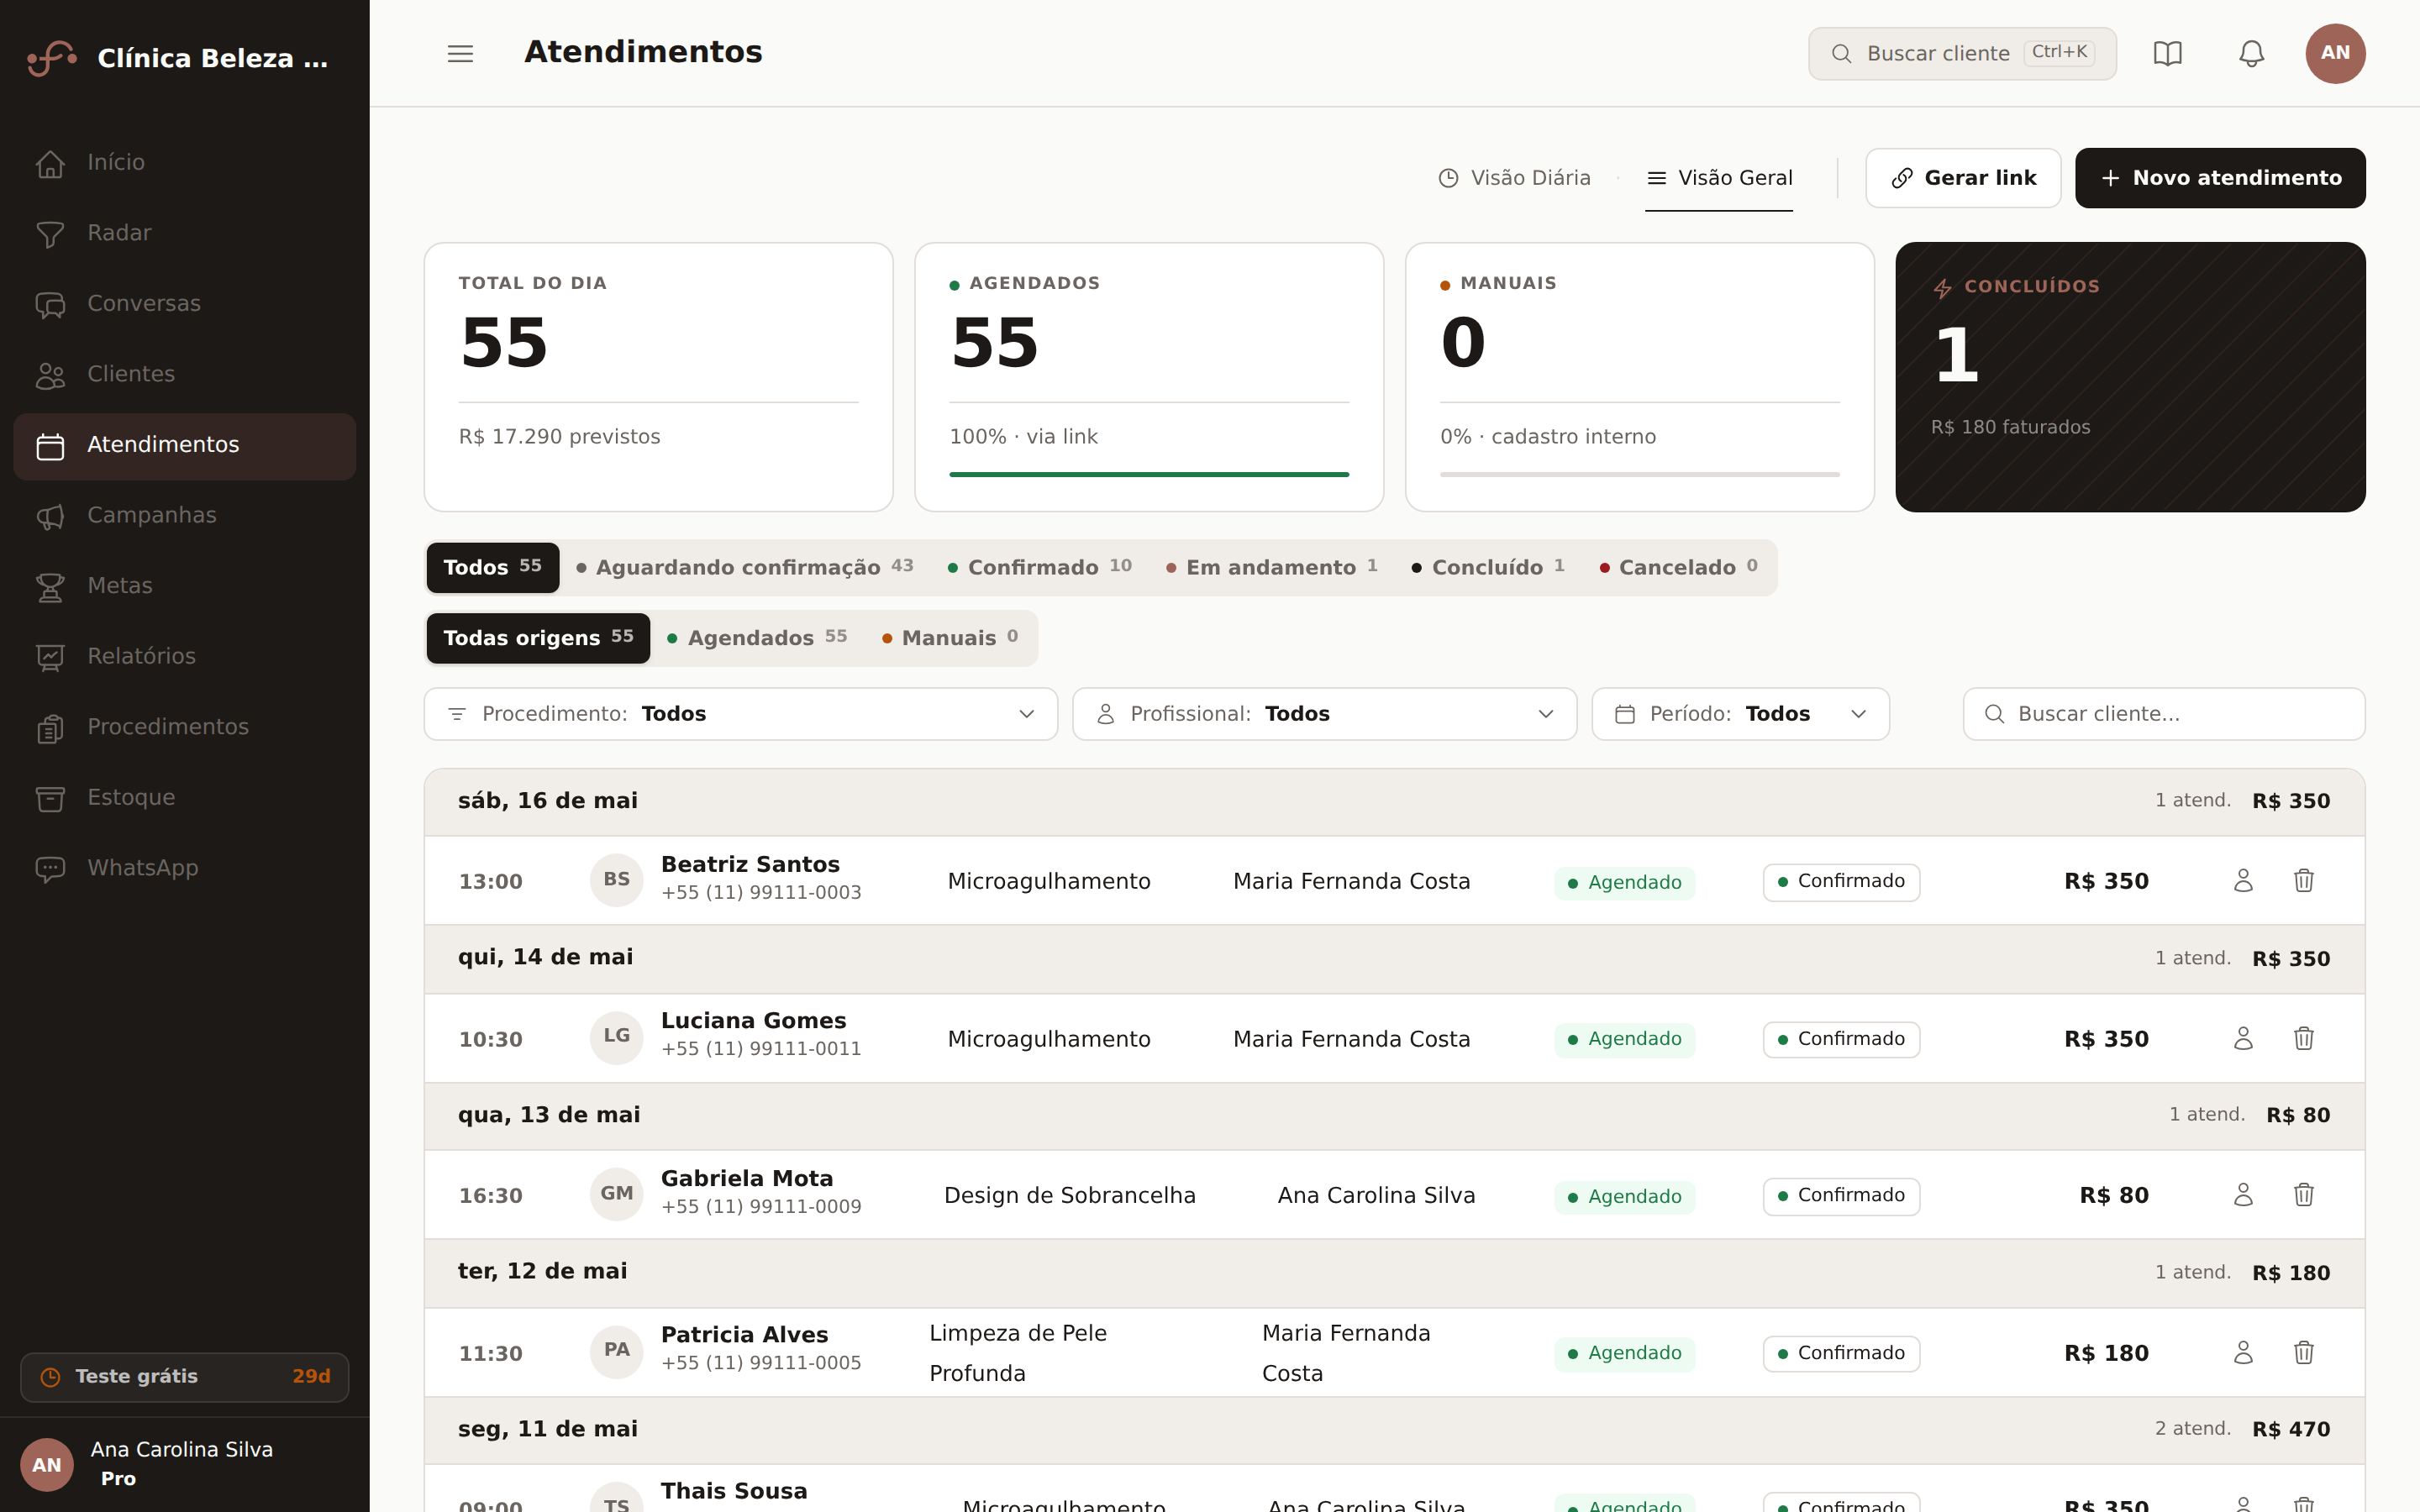
Task: Filter by Cancelado status
Action: (x=1678, y=567)
